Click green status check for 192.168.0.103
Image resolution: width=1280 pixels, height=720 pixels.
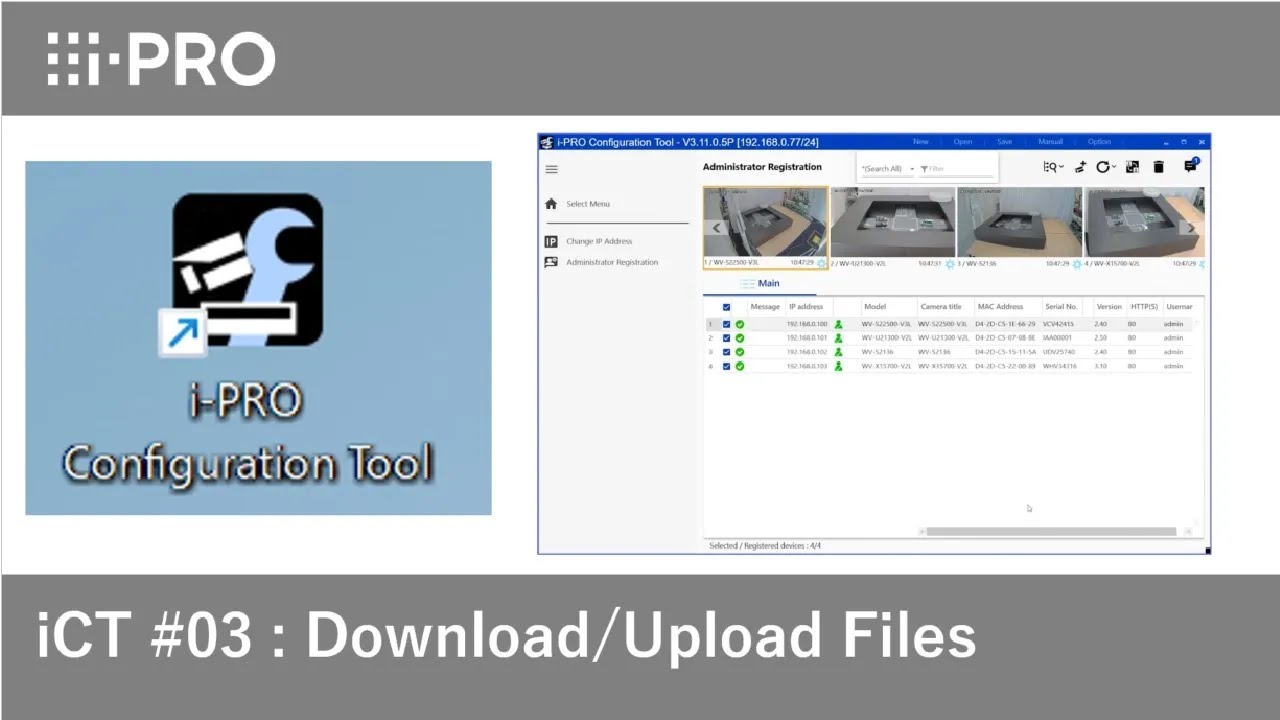[740, 366]
